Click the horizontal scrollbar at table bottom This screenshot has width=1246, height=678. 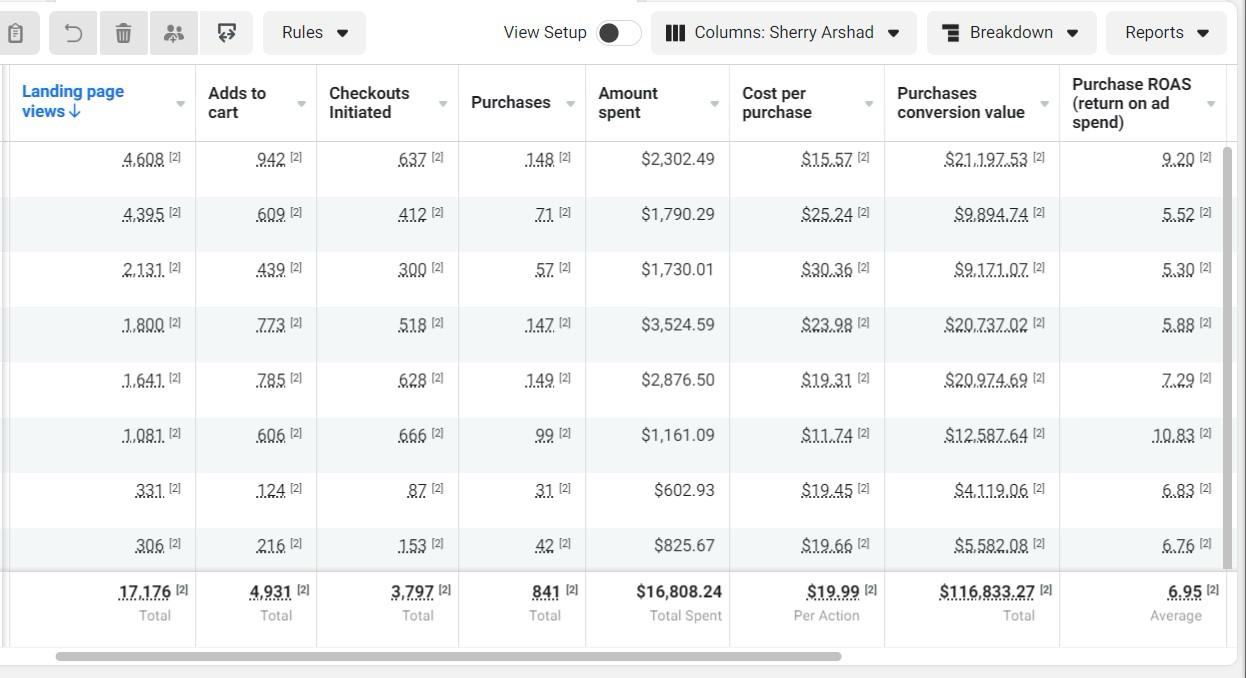[x=448, y=657]
